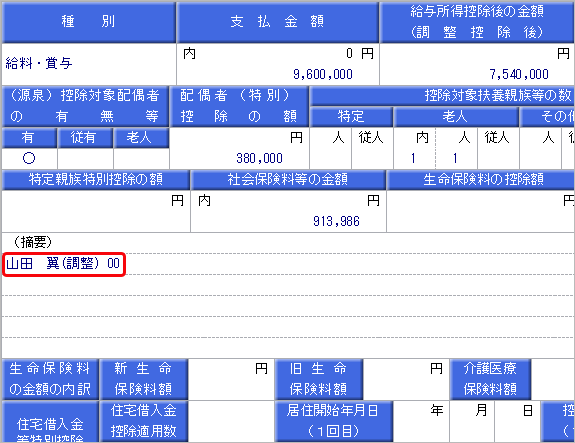This screenshot has height=443, width=575.
Task: Click the empty 新生命保険料額 amount field
Action: [231, 379]
